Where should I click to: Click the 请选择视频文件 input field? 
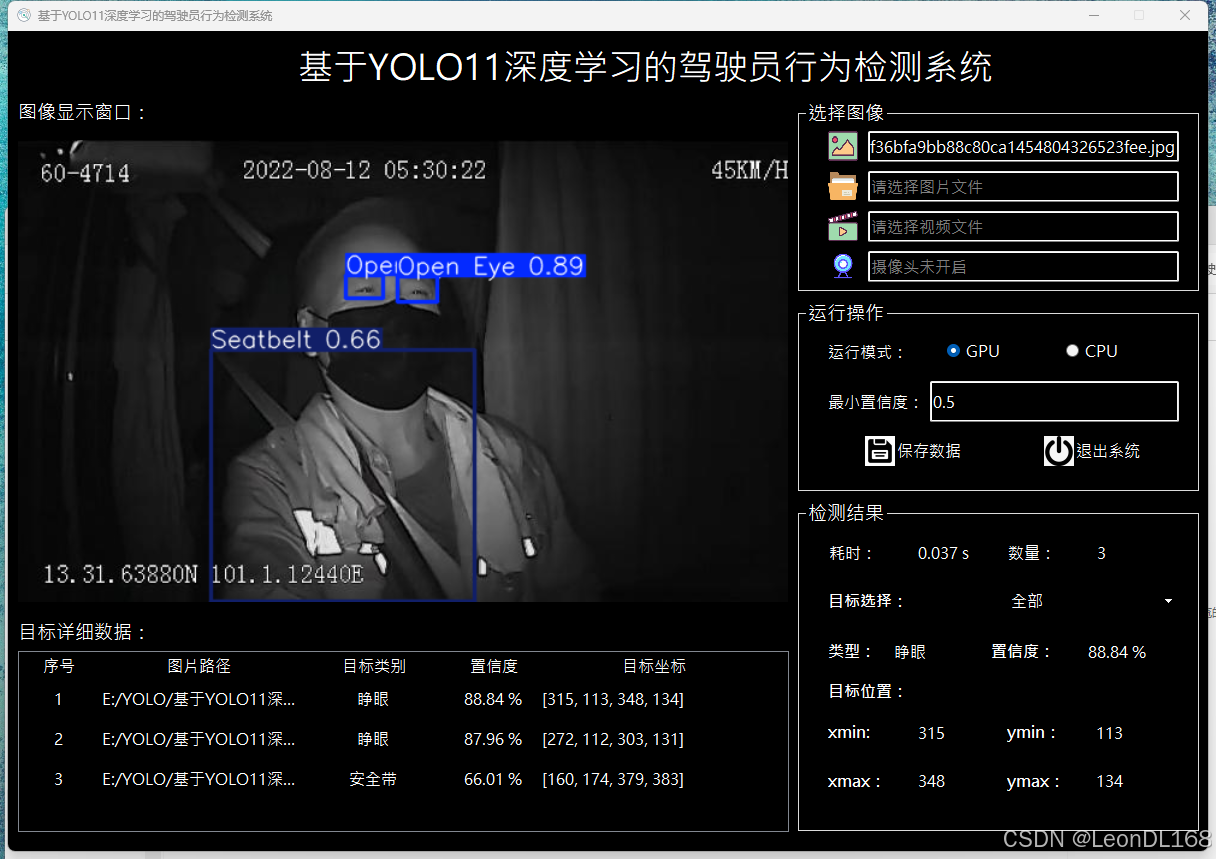click(x=1023, y=226)
